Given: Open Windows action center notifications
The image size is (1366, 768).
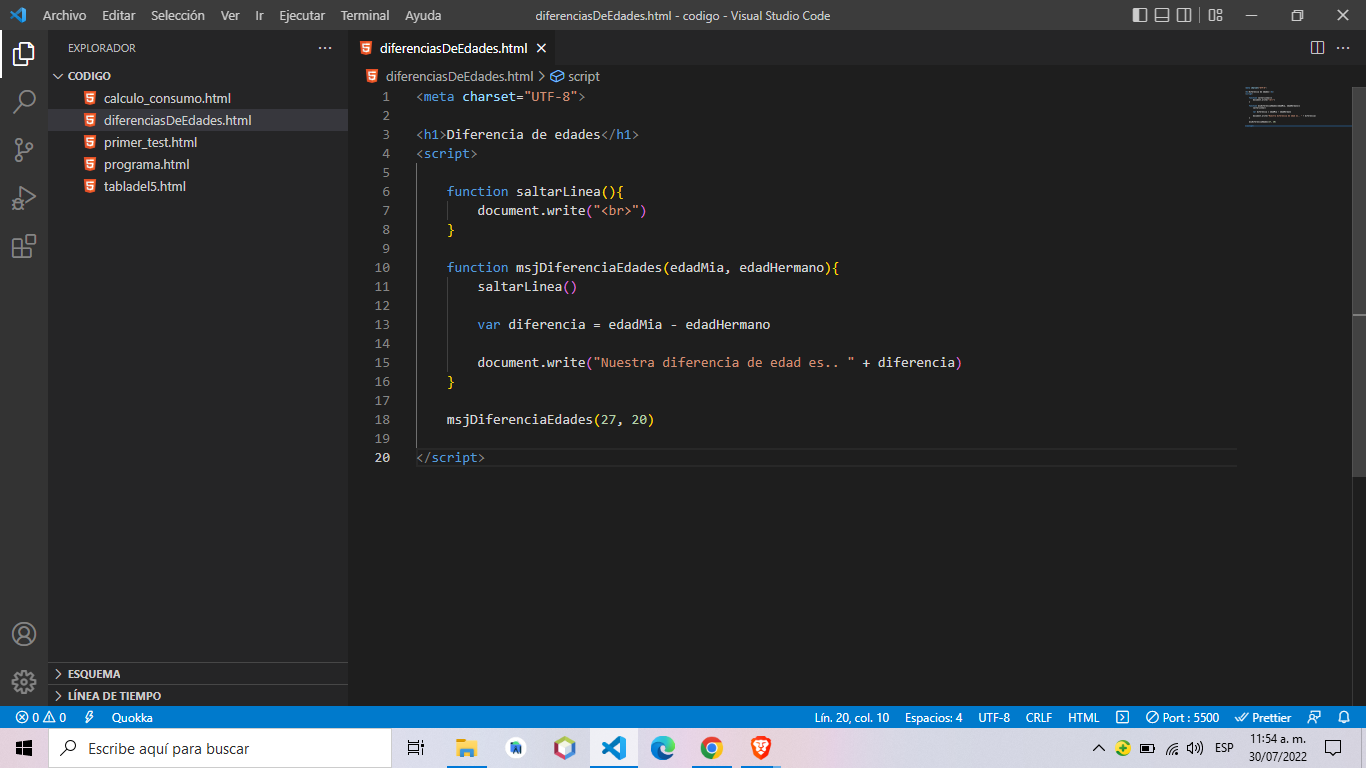Looking at the screenshot, I should click(1333, 748).
